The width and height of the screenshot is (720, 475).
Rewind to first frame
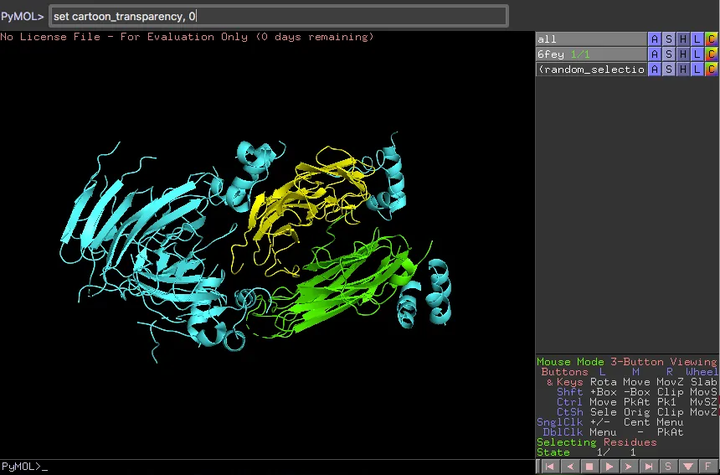pos(550,467)
